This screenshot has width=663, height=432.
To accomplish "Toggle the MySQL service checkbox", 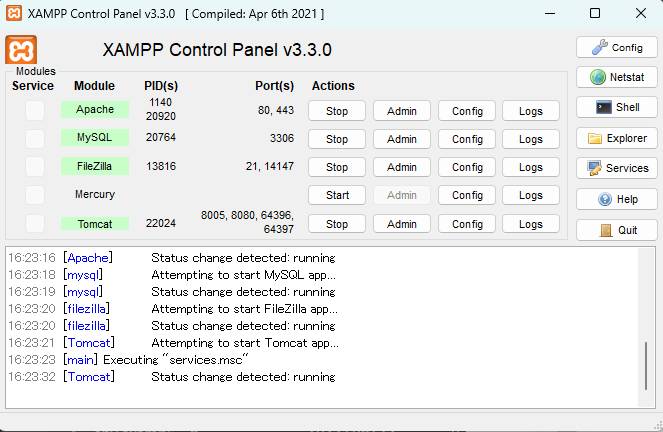I will coord(35,138).
